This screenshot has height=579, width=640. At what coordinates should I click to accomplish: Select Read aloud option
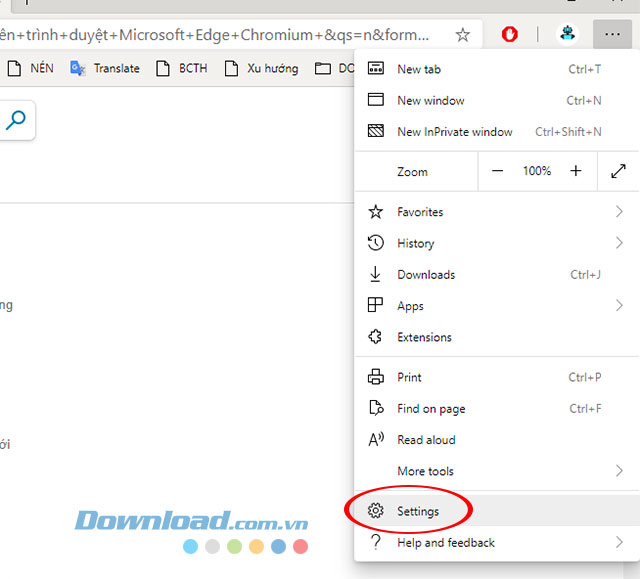426,440
